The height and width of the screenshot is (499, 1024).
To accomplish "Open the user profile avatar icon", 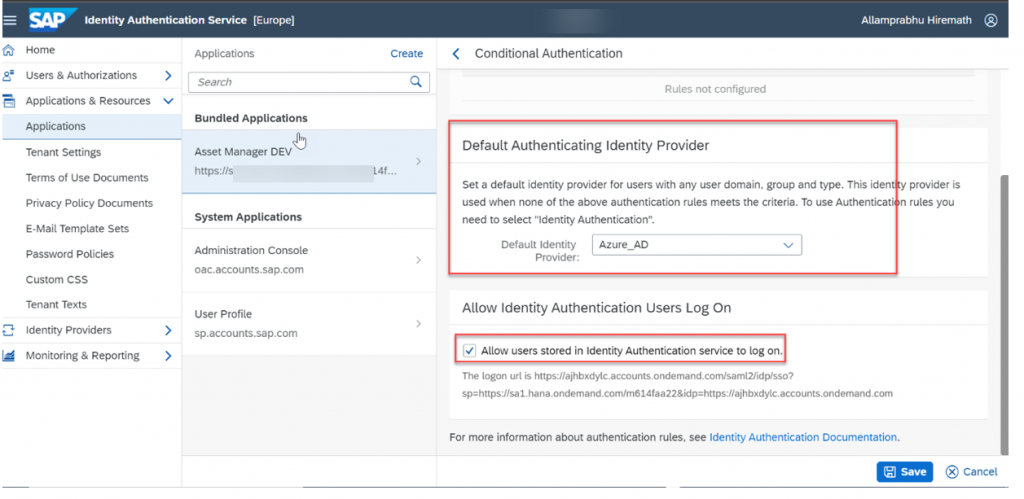I will 991,20.
